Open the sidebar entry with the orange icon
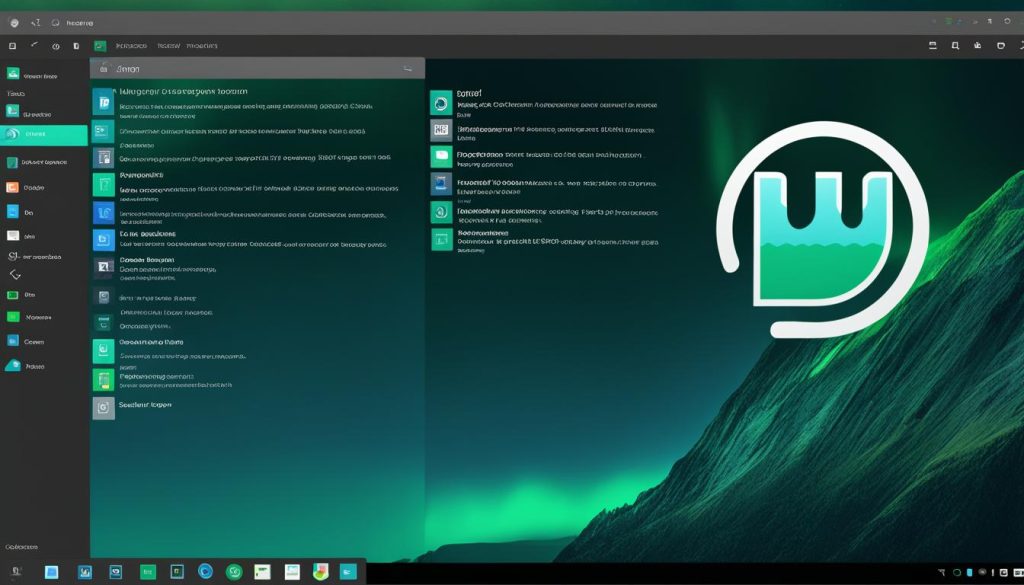The image size is (1024, 585). (25, 187)
